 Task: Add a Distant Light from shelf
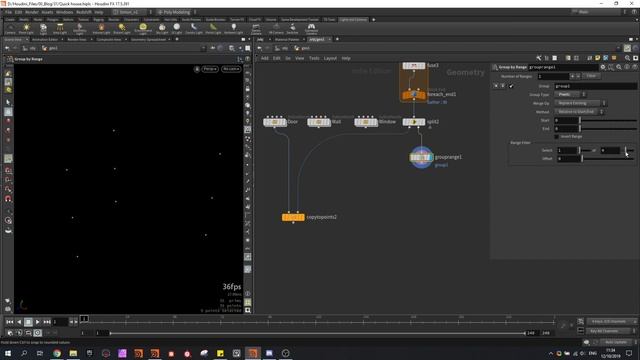coord(122,29)
